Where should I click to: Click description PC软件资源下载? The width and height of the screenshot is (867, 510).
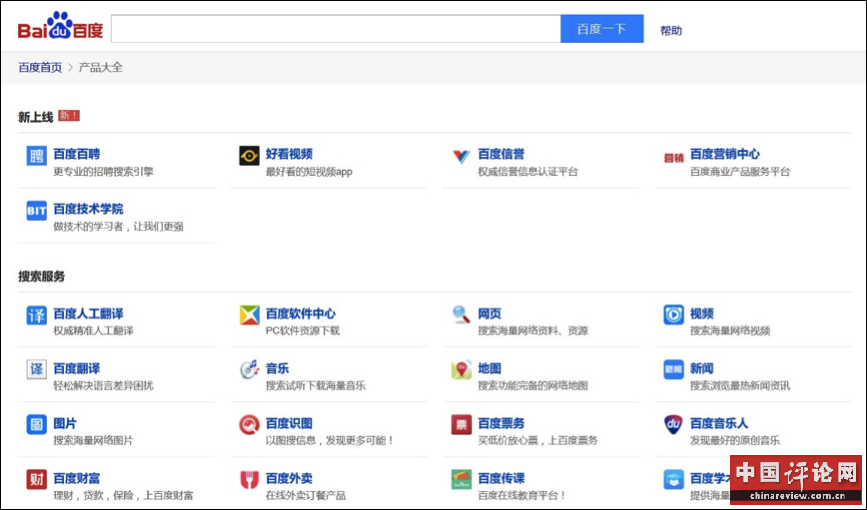coord(302,331)
